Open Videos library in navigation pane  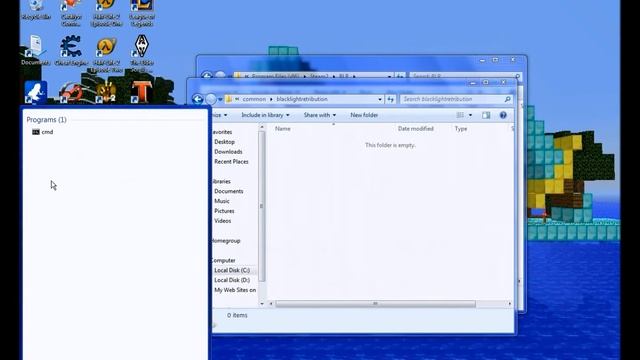[222, 221]
